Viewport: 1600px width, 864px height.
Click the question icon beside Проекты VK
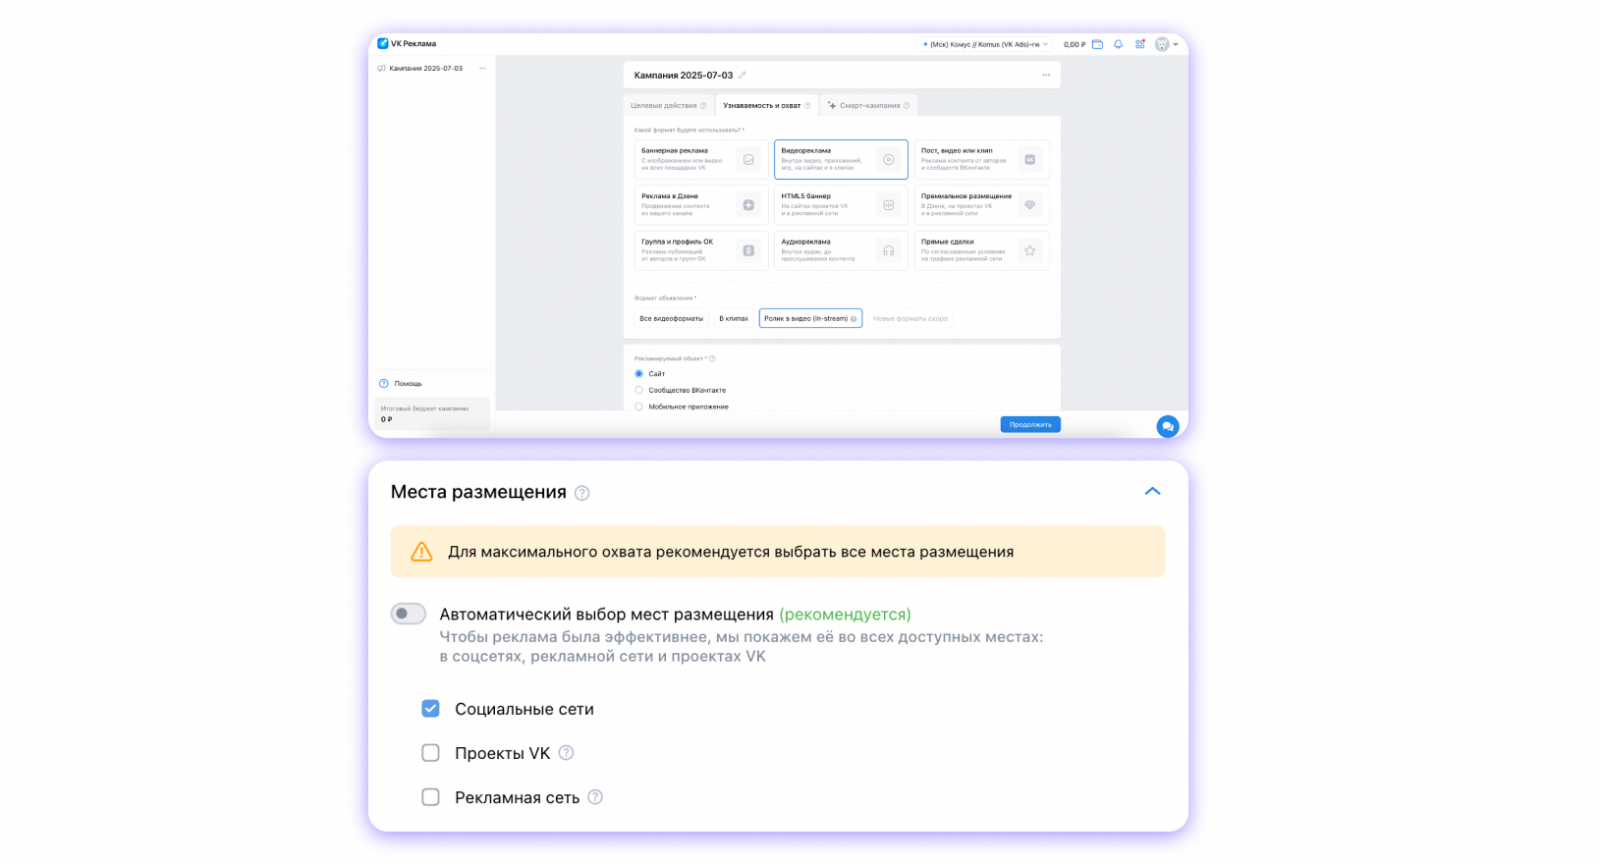(x=566, y=753)
